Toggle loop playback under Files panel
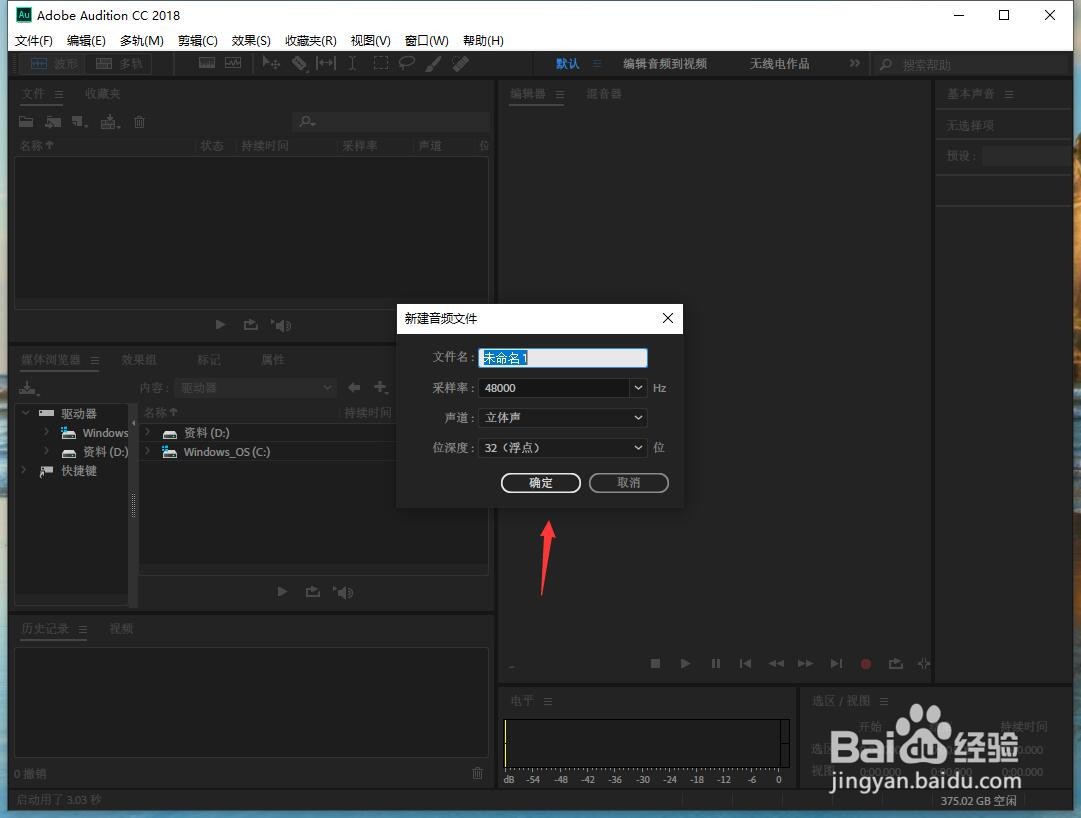1081x818 pixels. [250, 325]
